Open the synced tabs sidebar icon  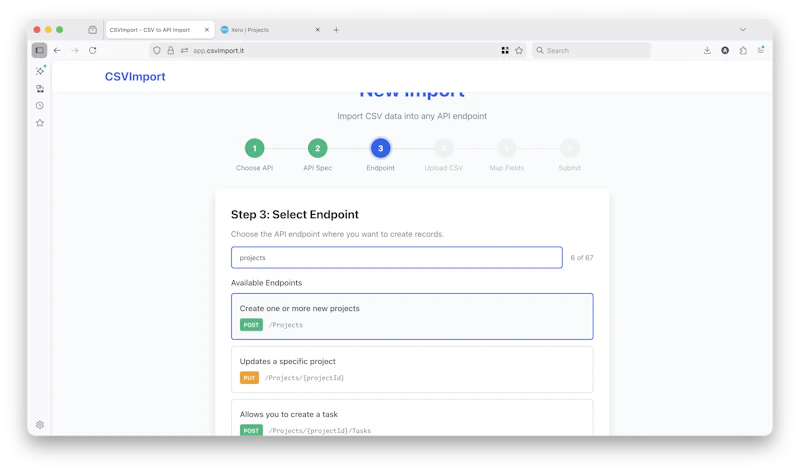tap(40, 88)
